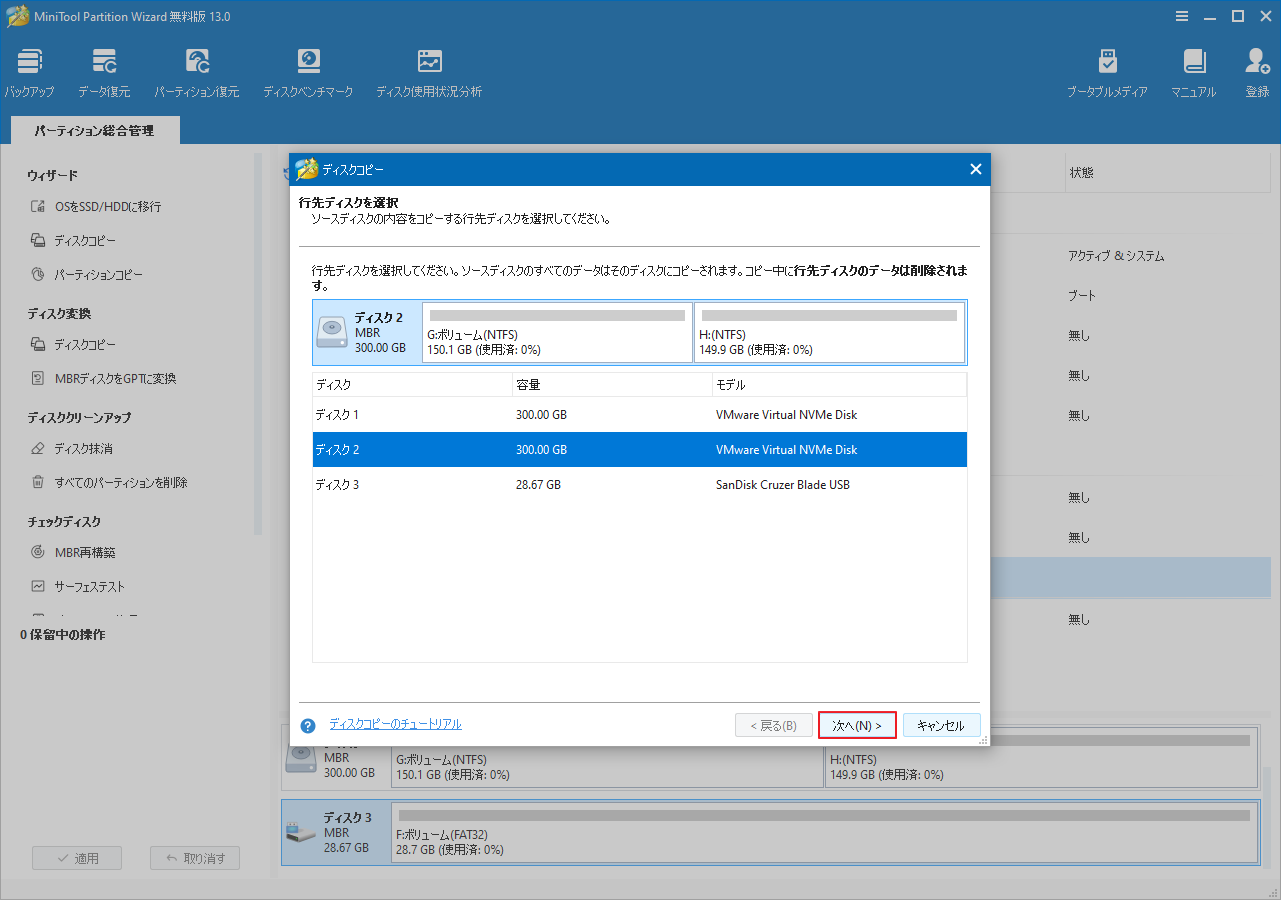Open the hamburger menu at top right

pos(1182,16)
